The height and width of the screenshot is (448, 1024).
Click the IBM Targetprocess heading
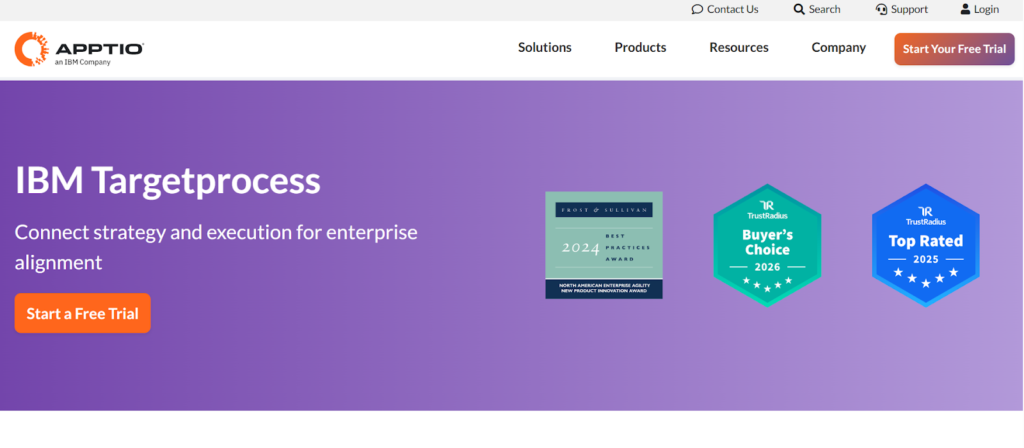[168, 181]
